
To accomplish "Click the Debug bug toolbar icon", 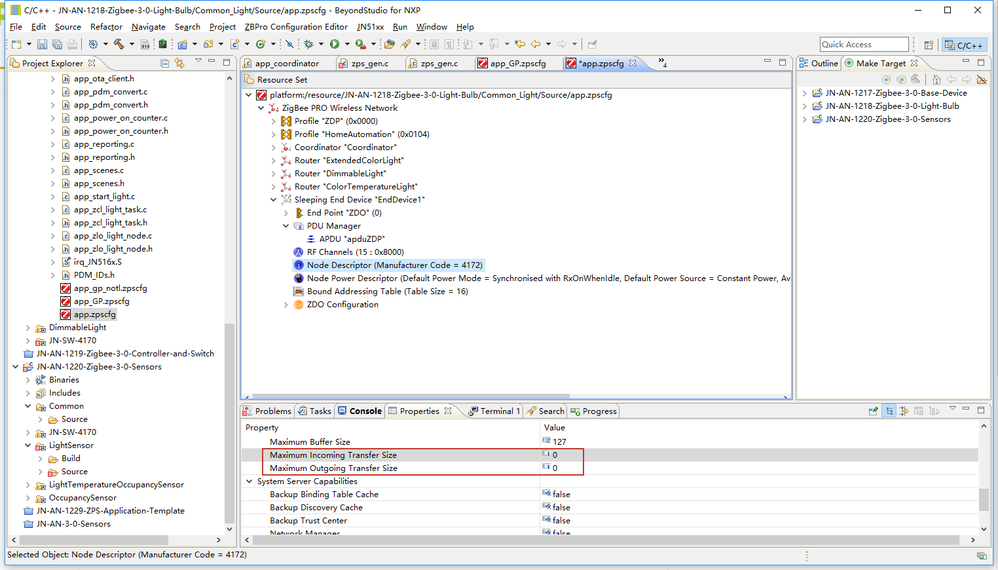I will 309,45.
